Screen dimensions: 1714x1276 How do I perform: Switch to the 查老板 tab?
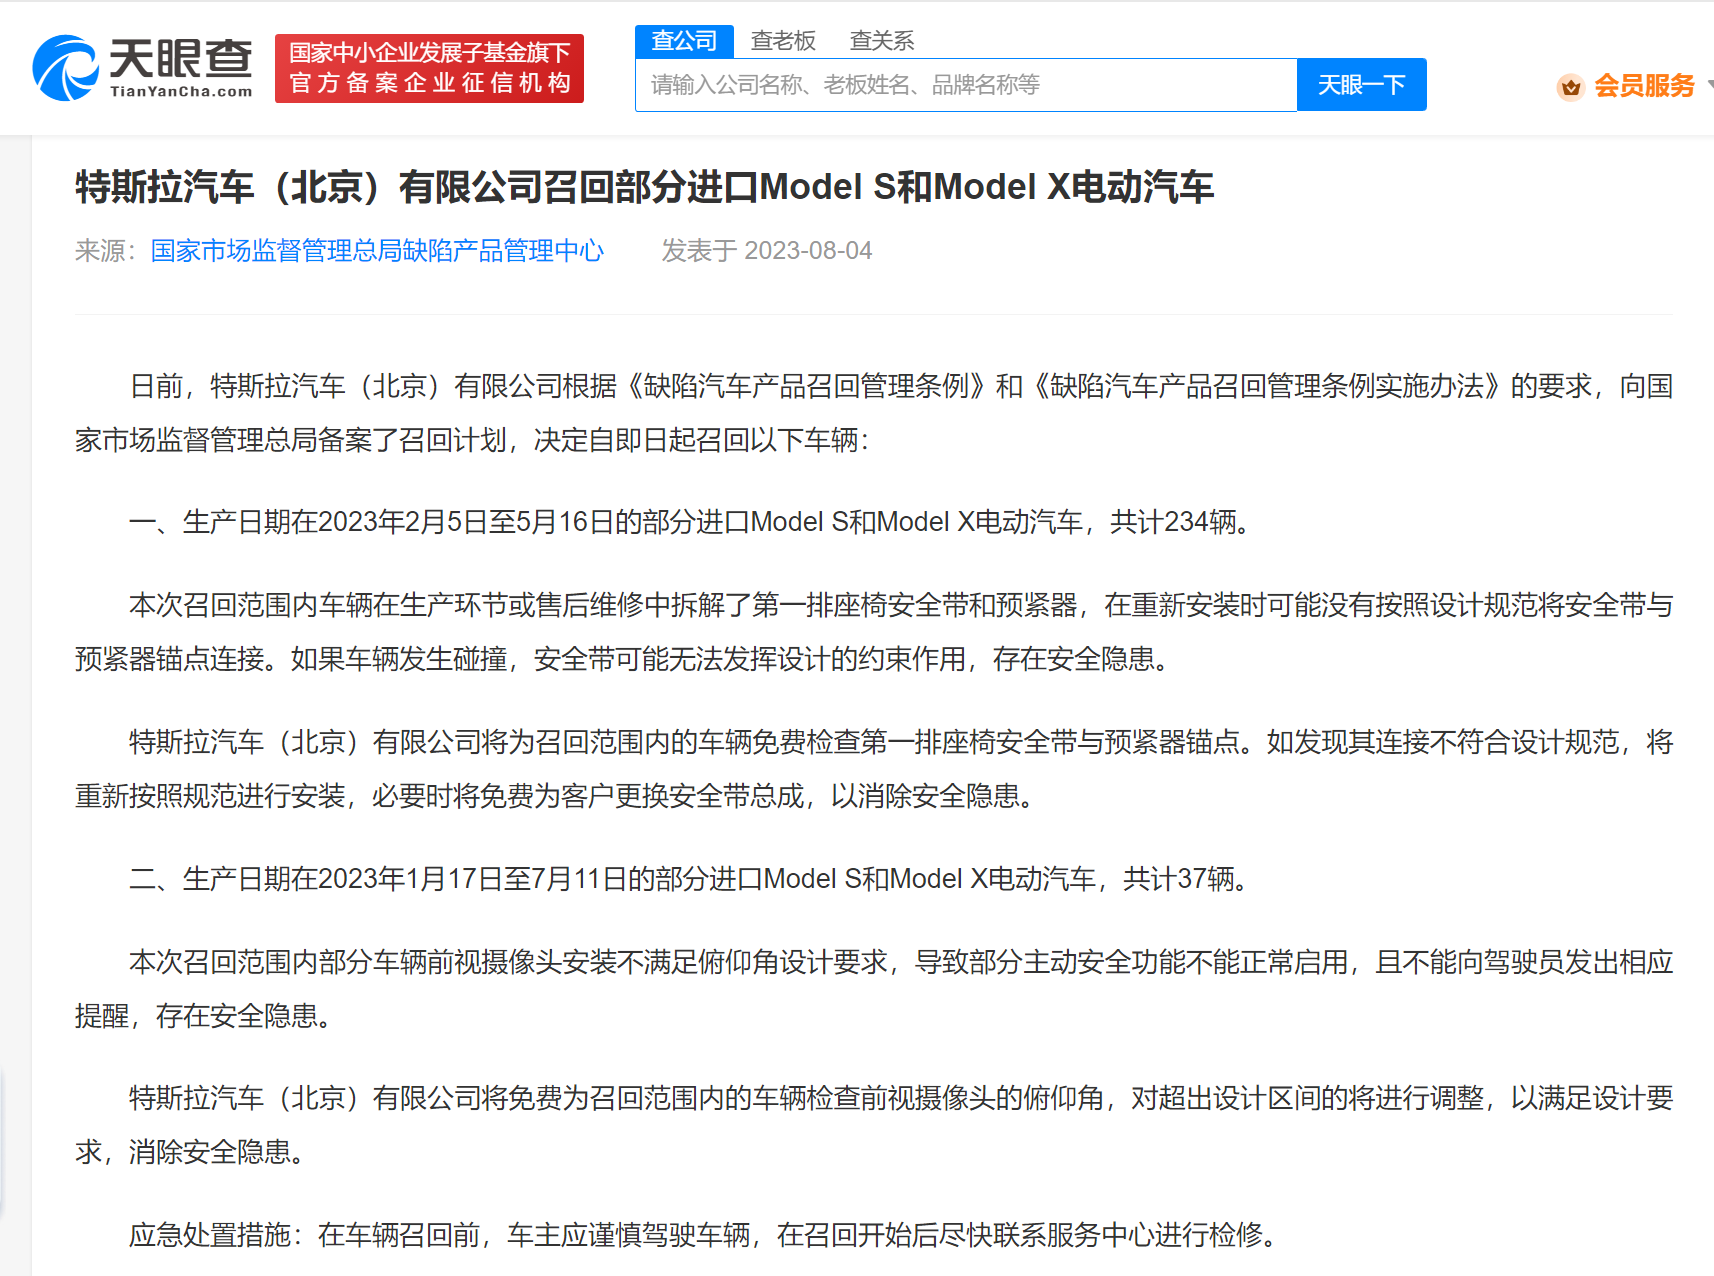tap(783, 41)
